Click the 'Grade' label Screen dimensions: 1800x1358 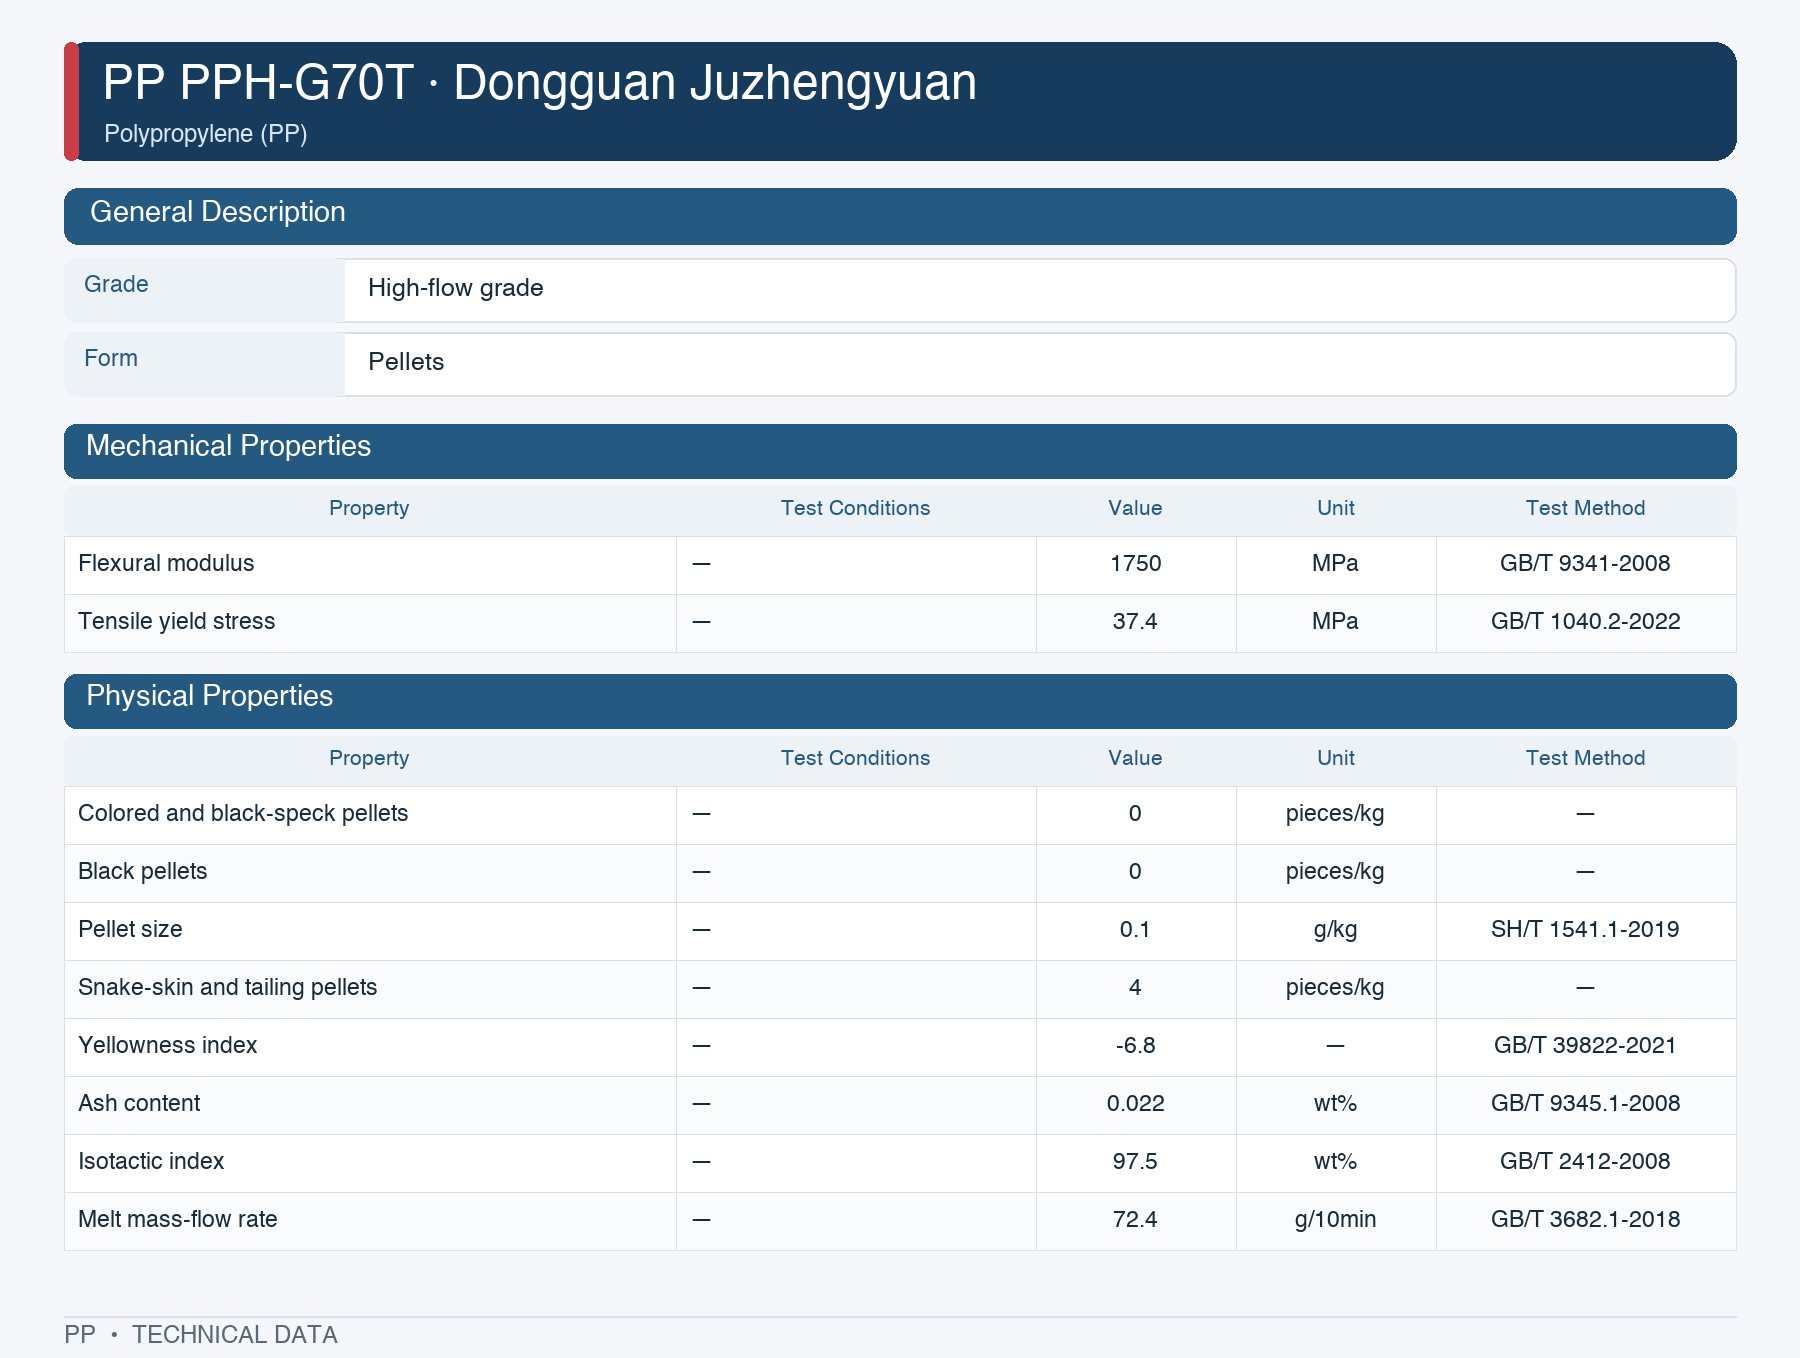pyautogui.click(x=116, y=284)
